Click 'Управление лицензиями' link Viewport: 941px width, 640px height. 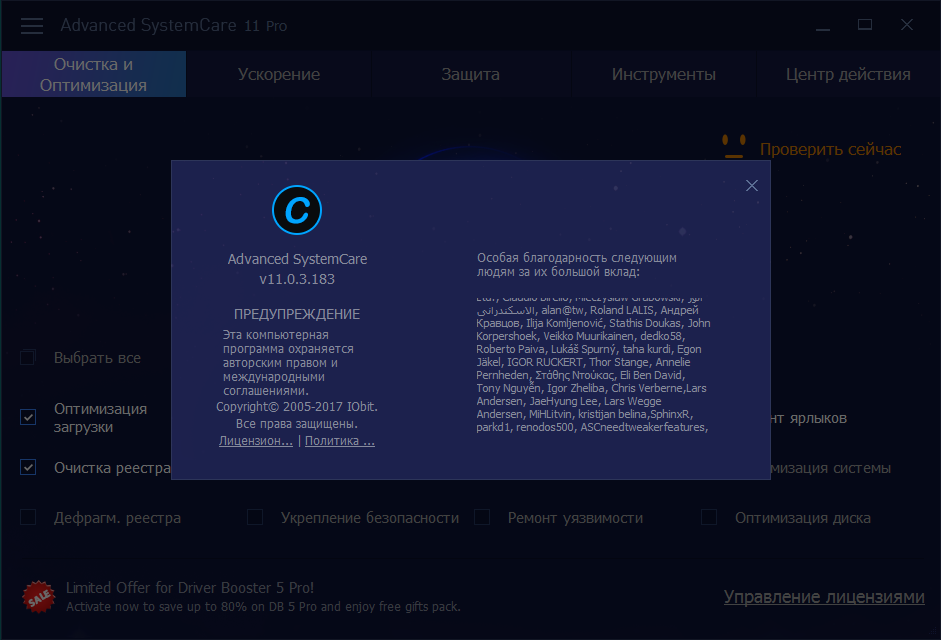point(824,597)
